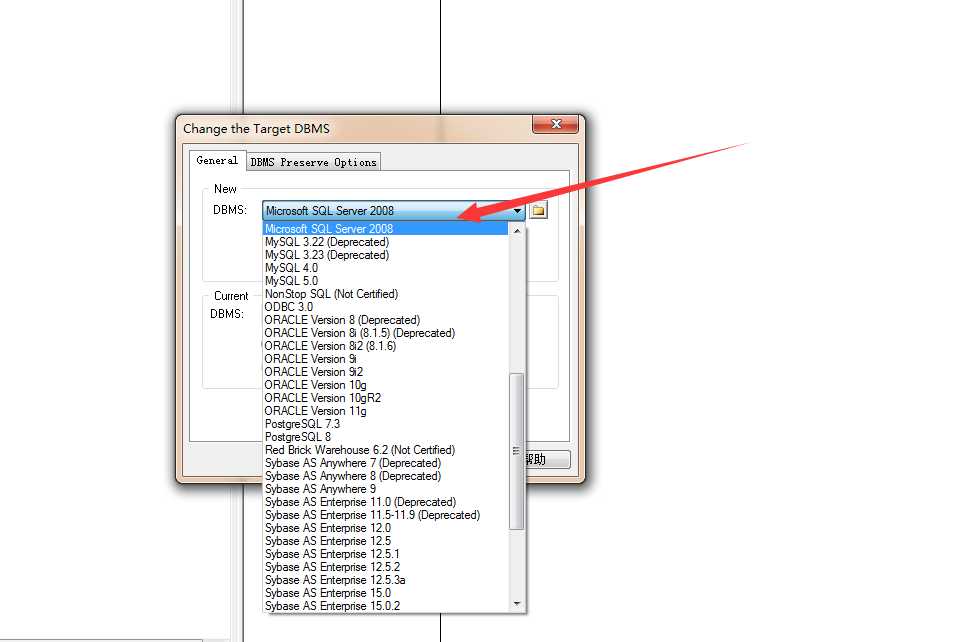961x642 pixels.
Task: Select ORACLE Version 9i2
Action: coord(386,372)
